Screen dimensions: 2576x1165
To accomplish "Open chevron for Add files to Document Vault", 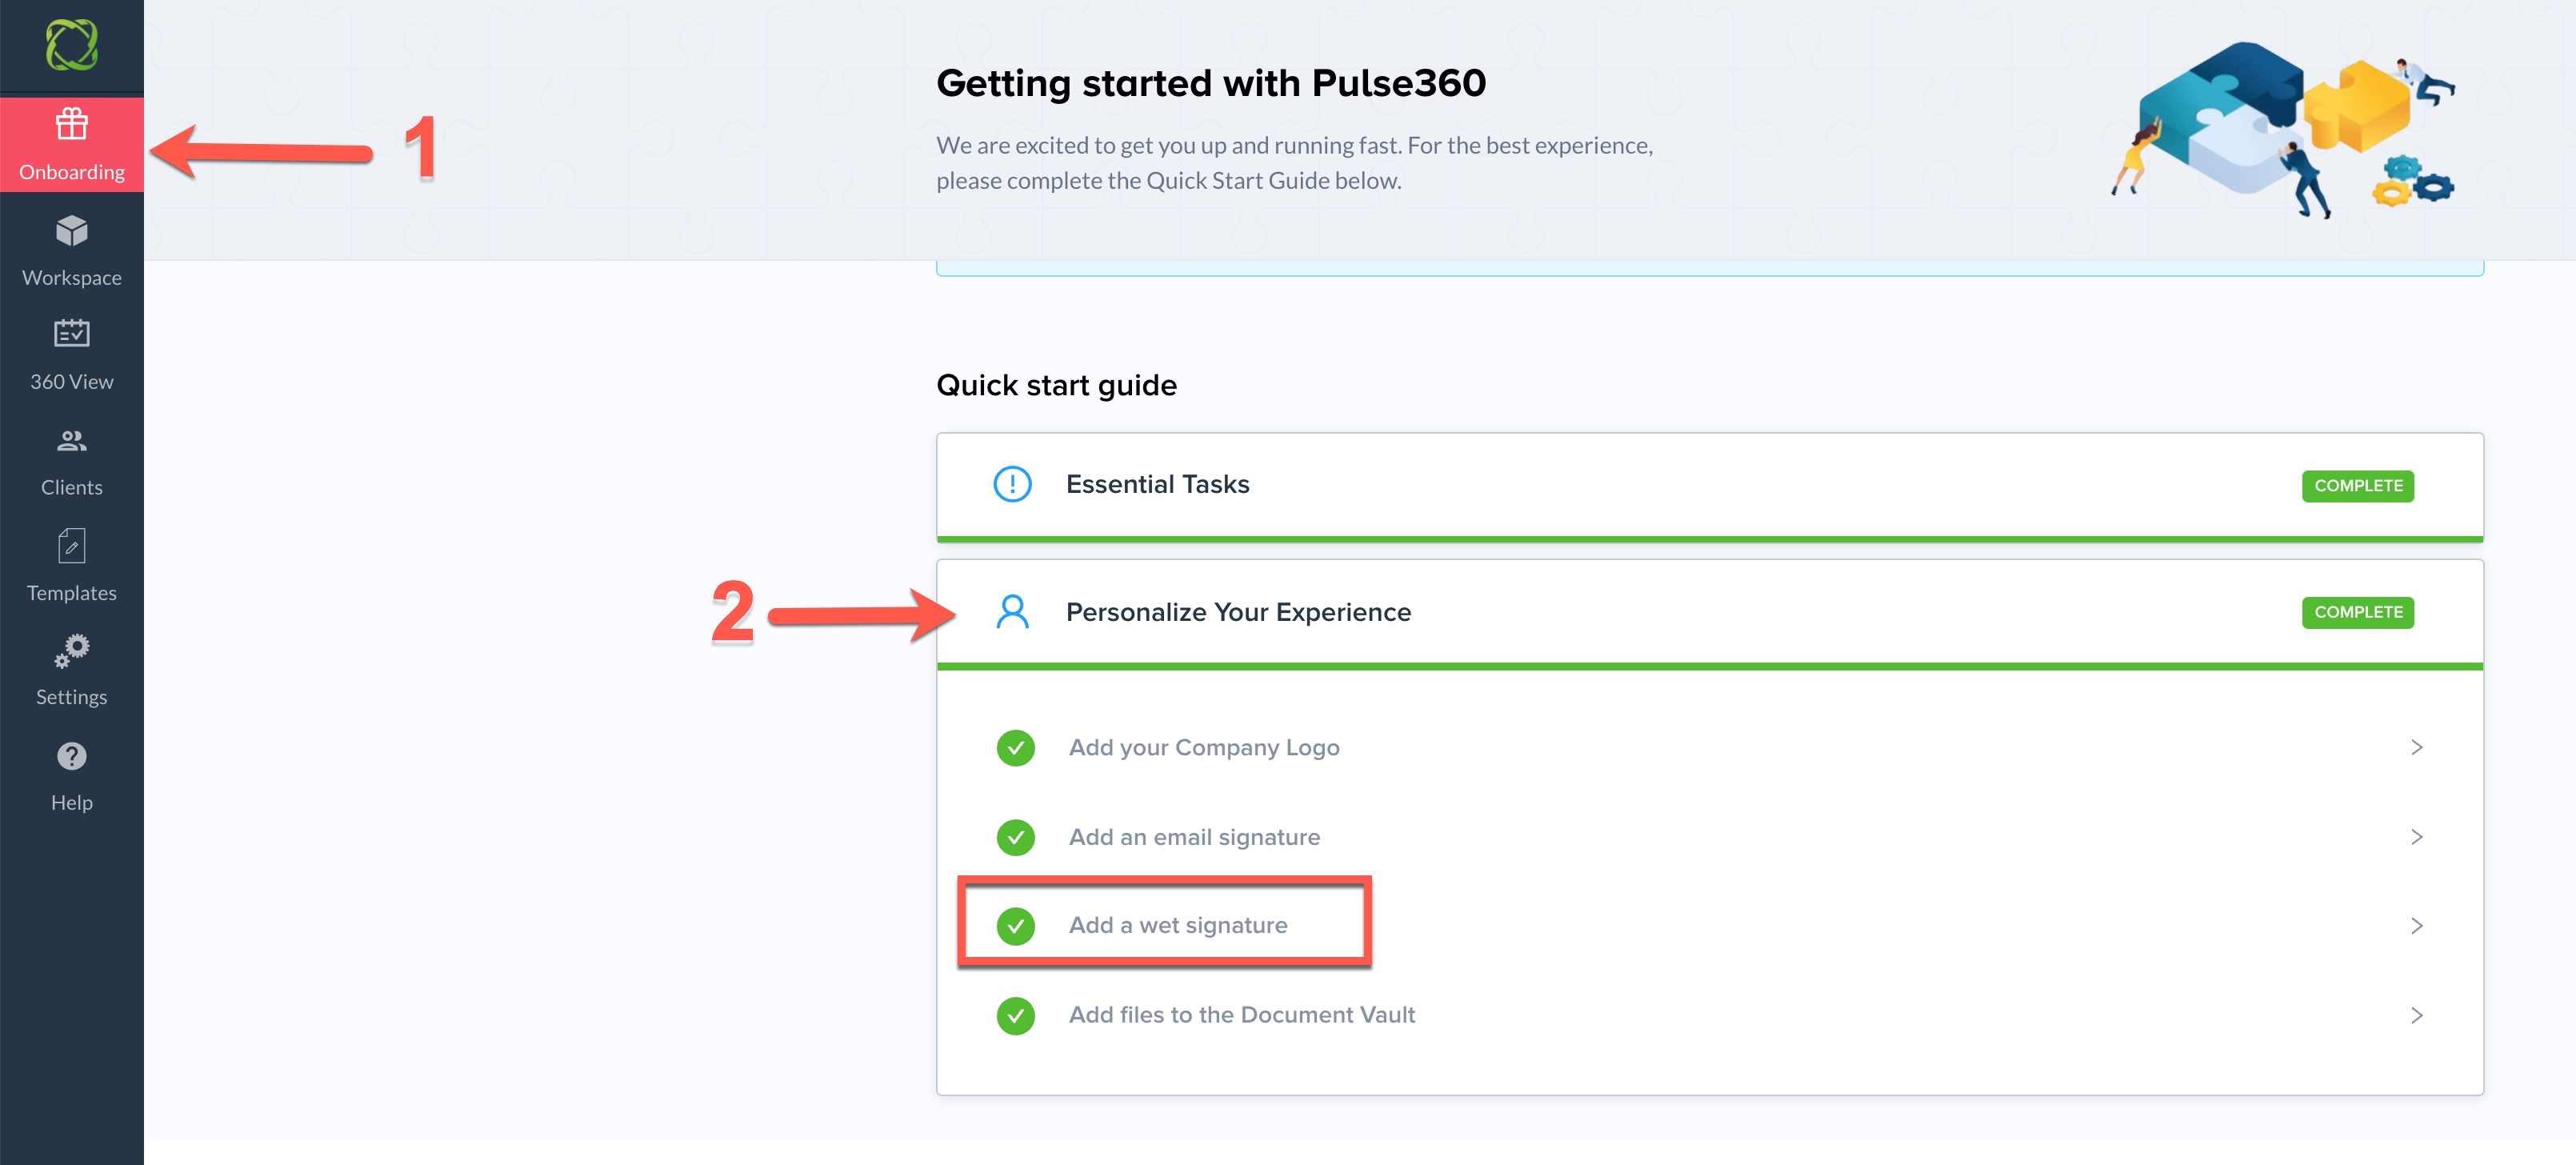I will 2415,1016.
